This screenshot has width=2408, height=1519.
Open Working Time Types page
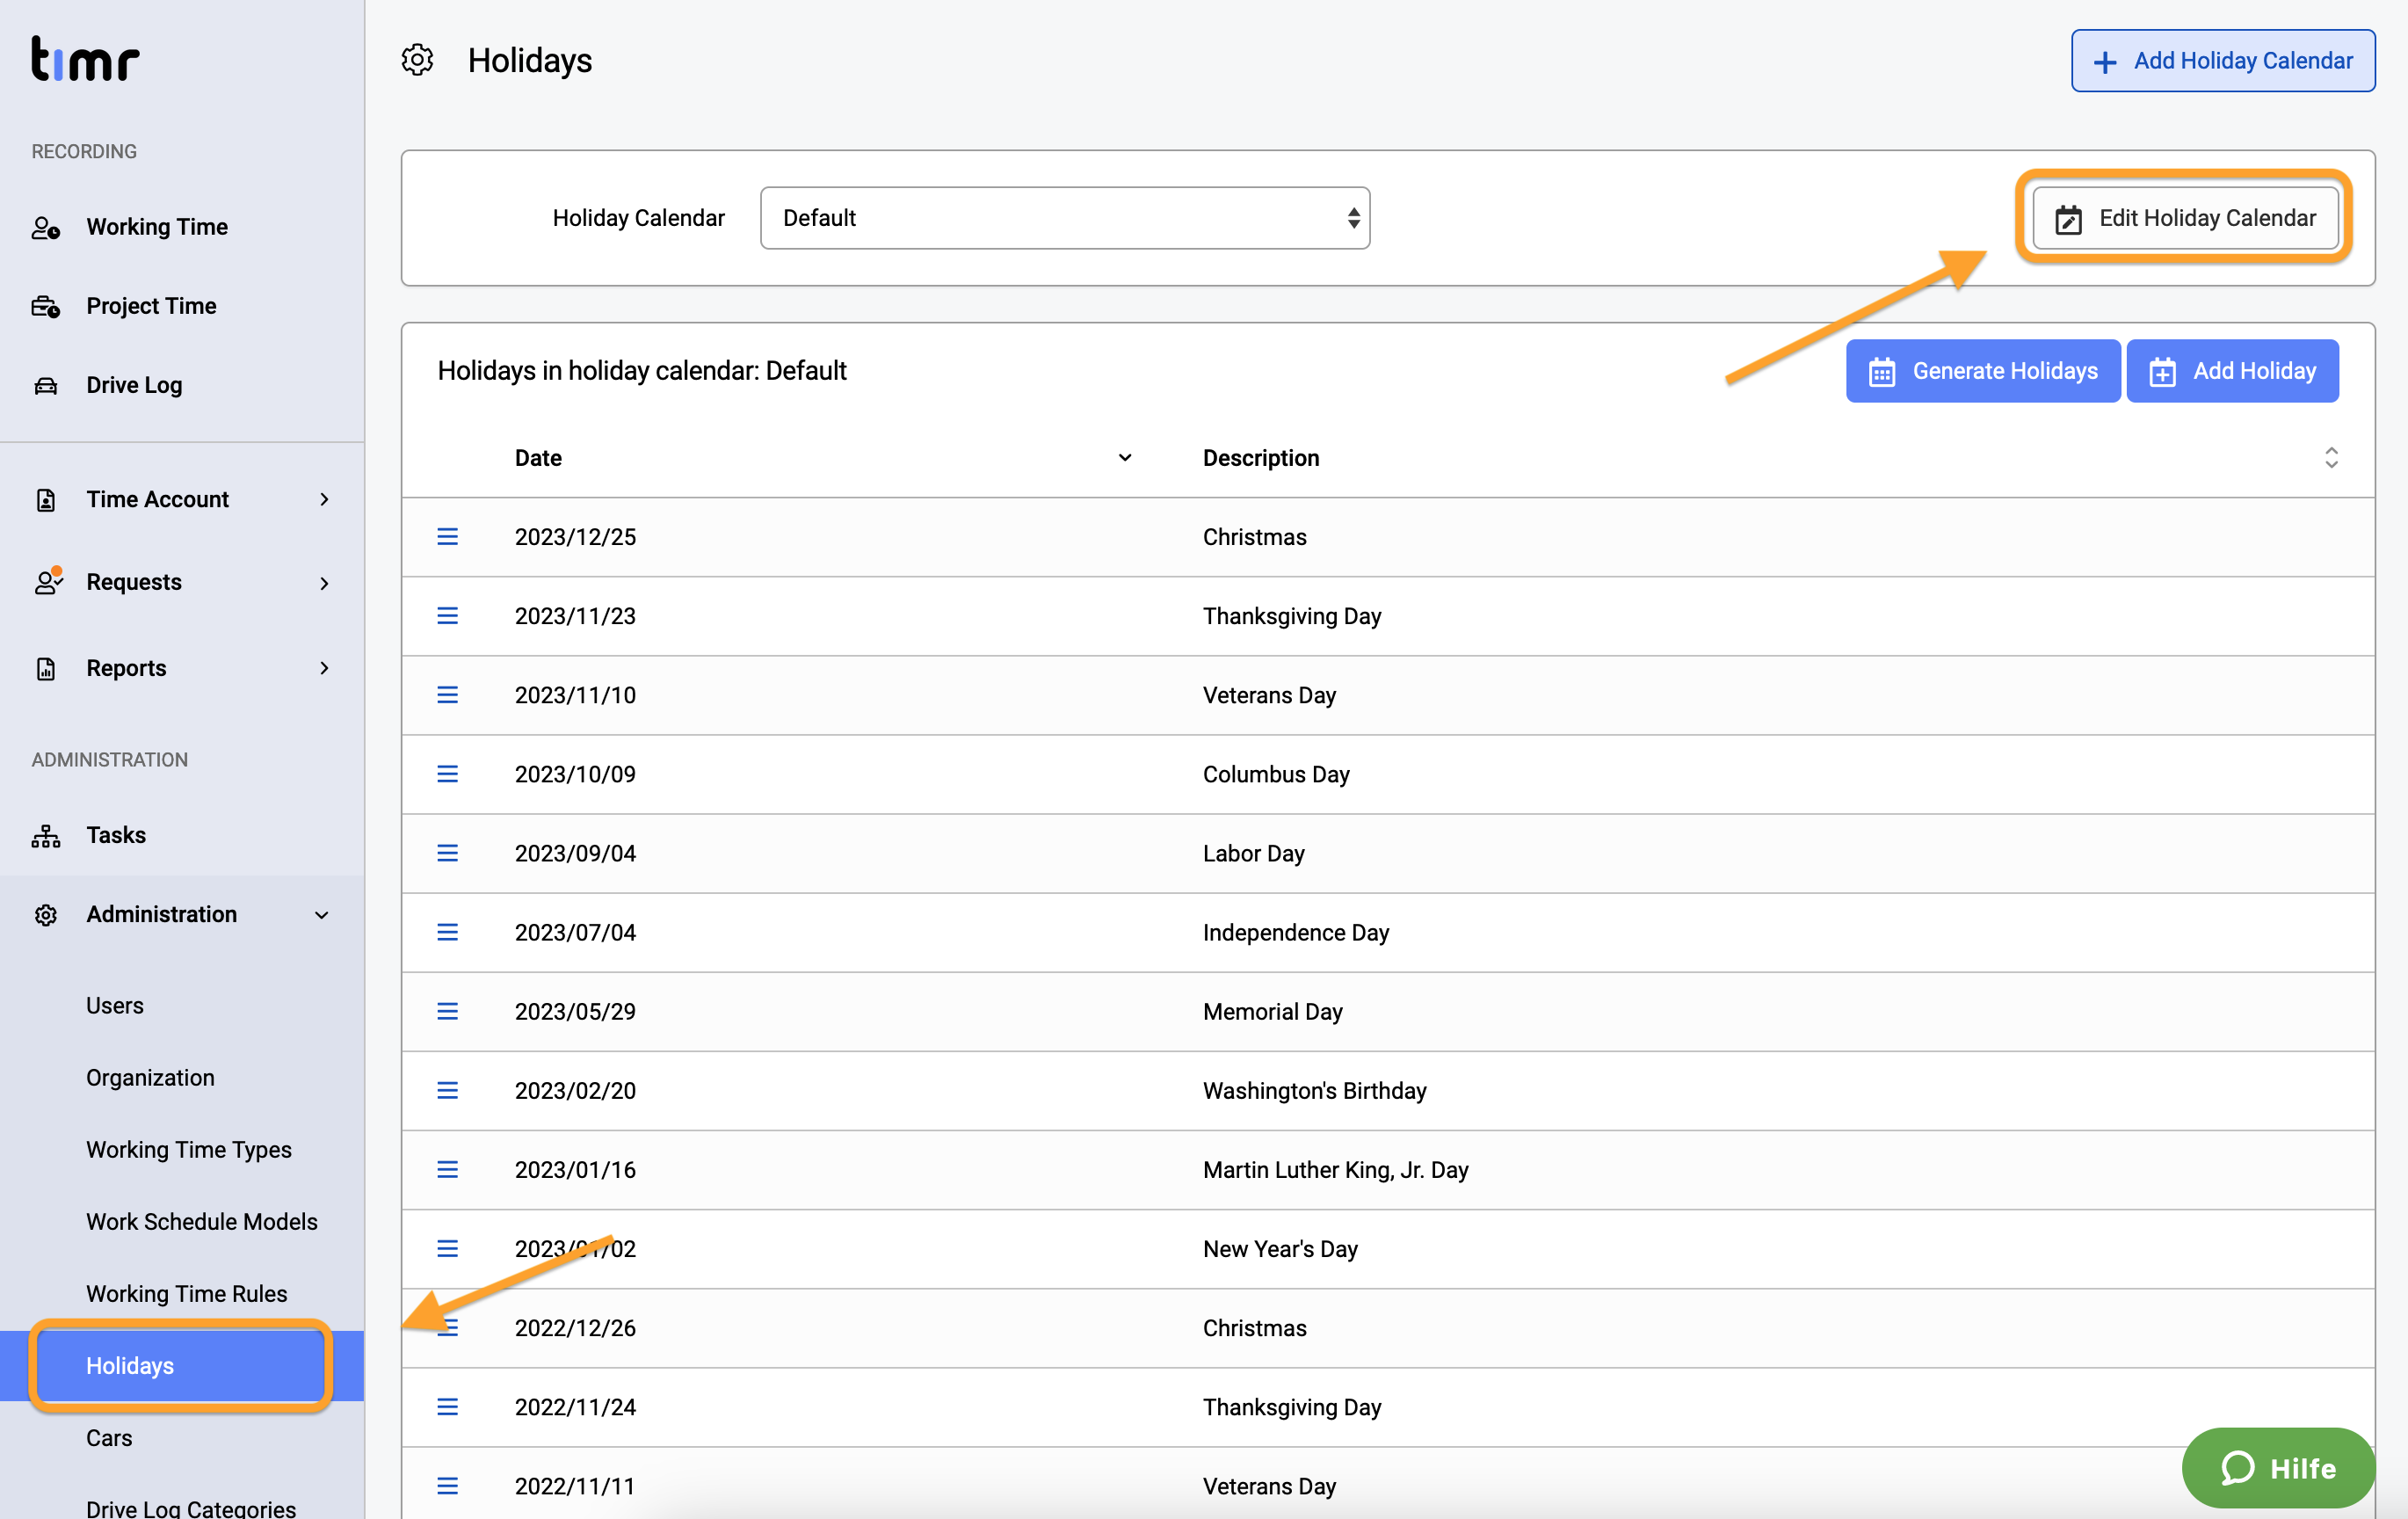(x=189, y=1150)
